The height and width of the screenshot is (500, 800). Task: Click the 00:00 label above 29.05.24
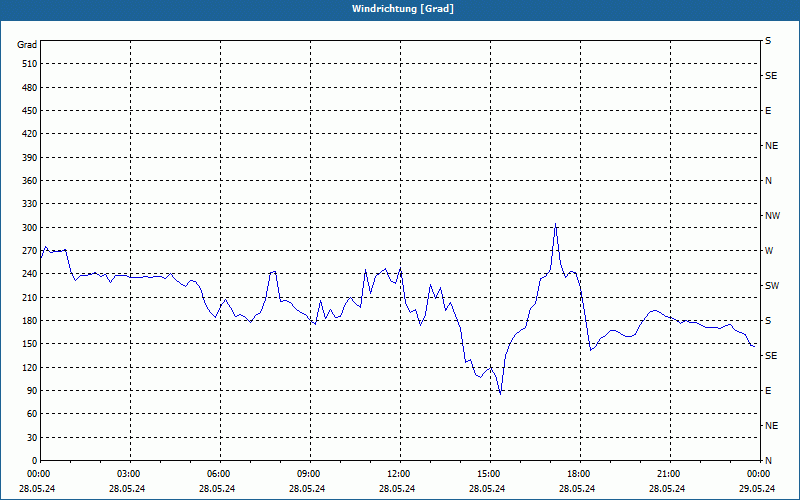pos(759,474)
